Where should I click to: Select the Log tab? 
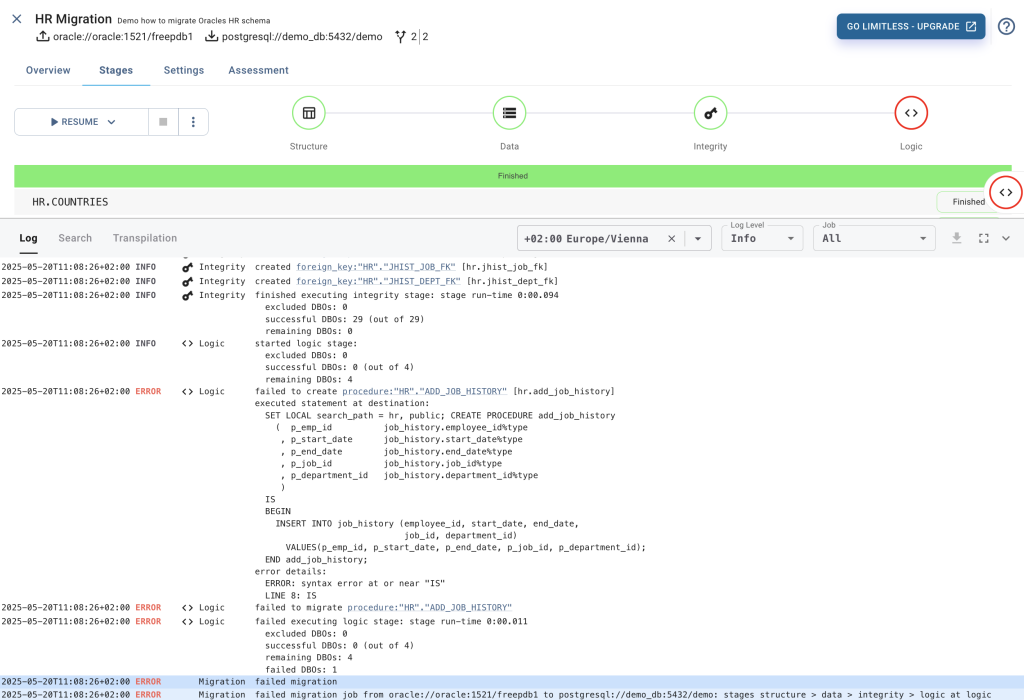click(28, 238)
